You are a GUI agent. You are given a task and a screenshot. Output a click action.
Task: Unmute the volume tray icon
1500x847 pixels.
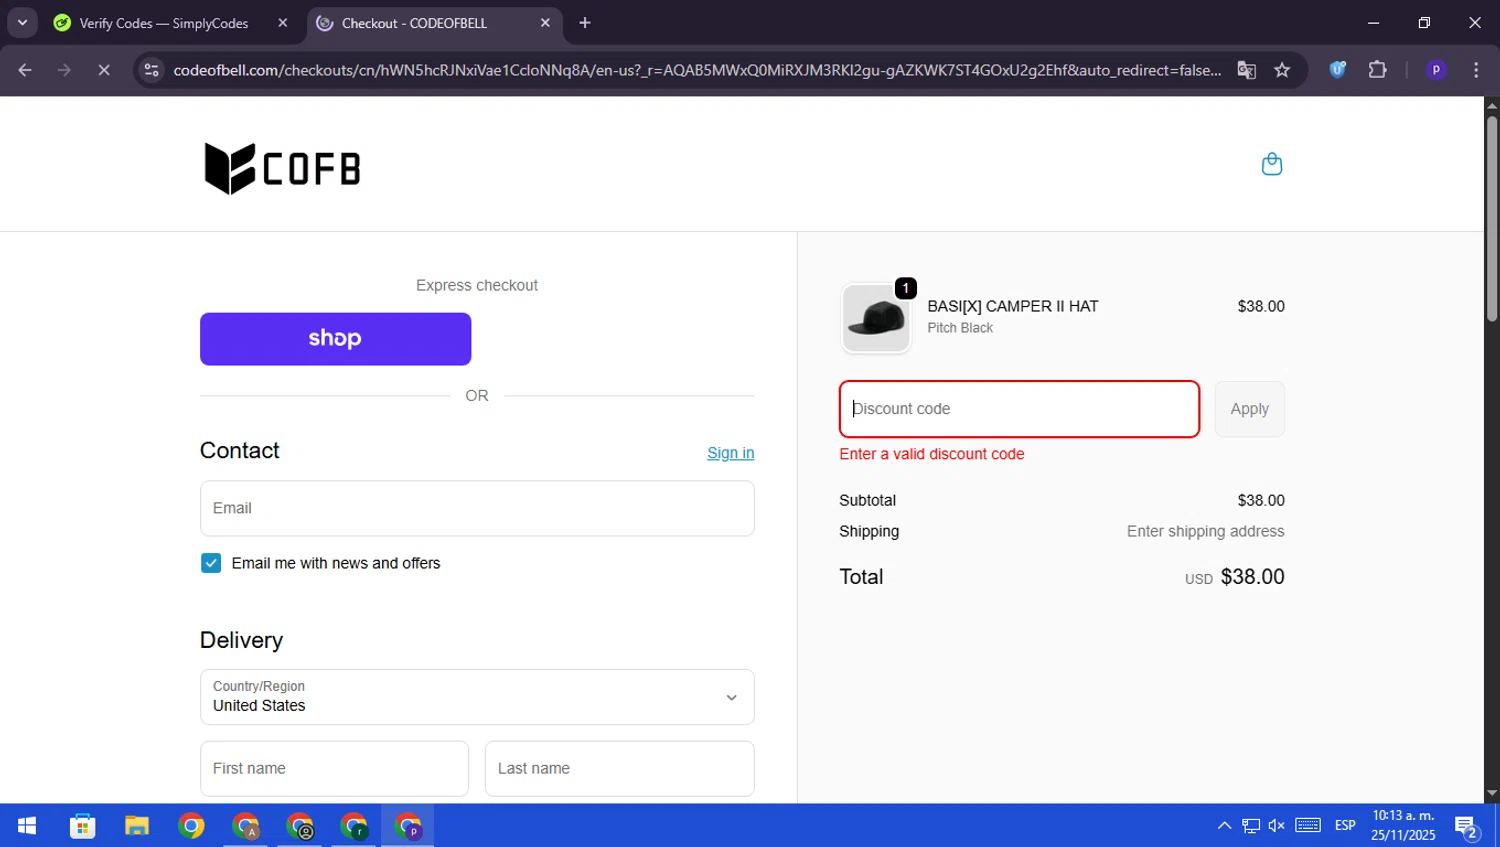pyautogui.click(x=1277, y=826)
